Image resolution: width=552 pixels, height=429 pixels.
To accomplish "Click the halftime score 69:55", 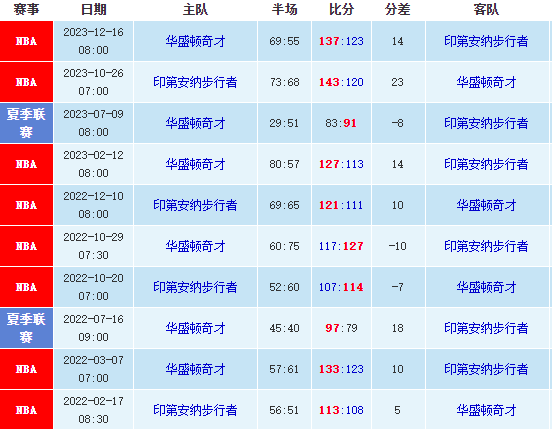I will (284, 41).
